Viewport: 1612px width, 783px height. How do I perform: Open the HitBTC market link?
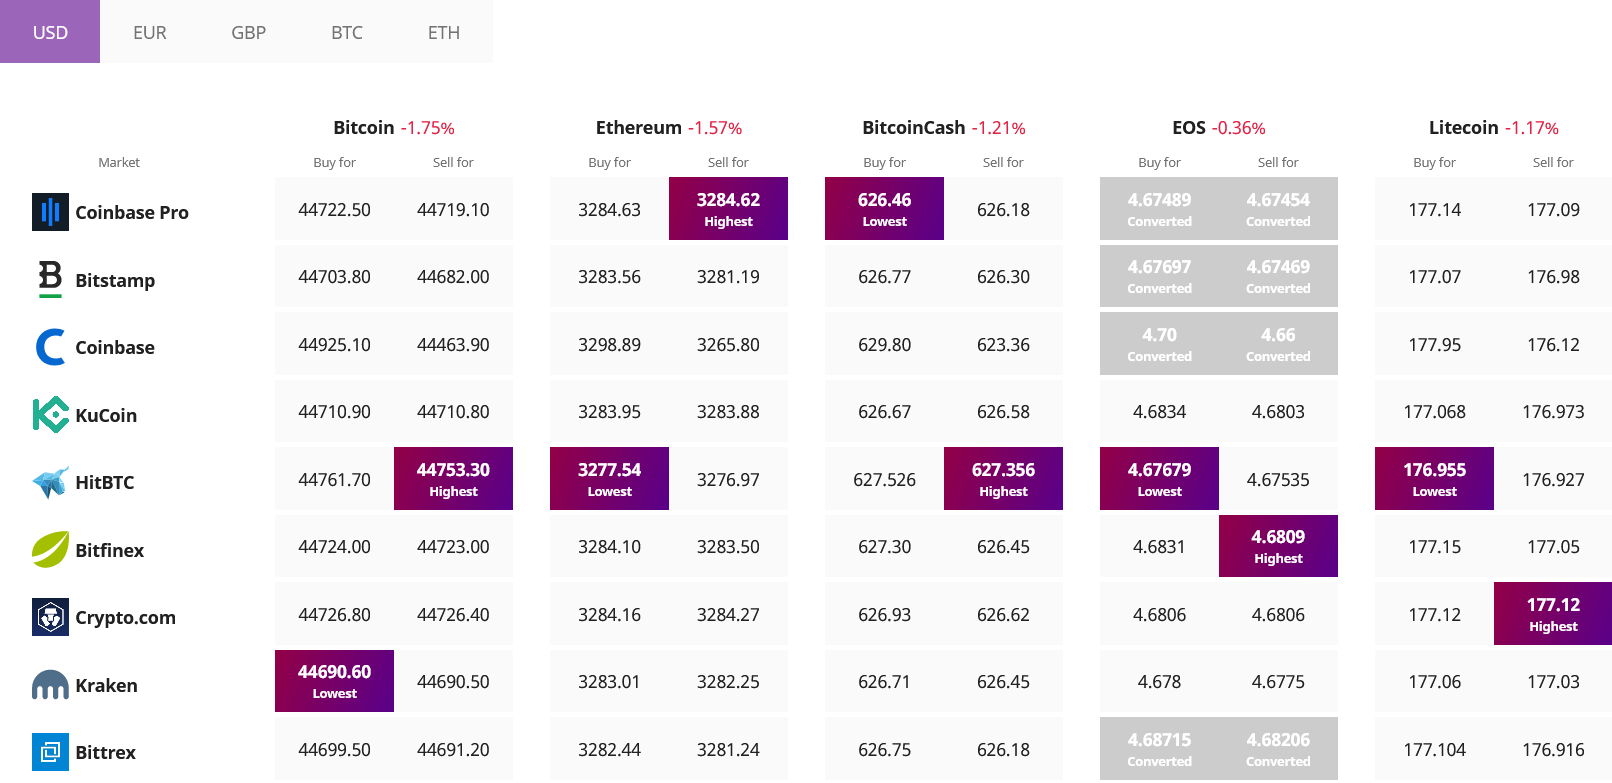pos(105,482)
